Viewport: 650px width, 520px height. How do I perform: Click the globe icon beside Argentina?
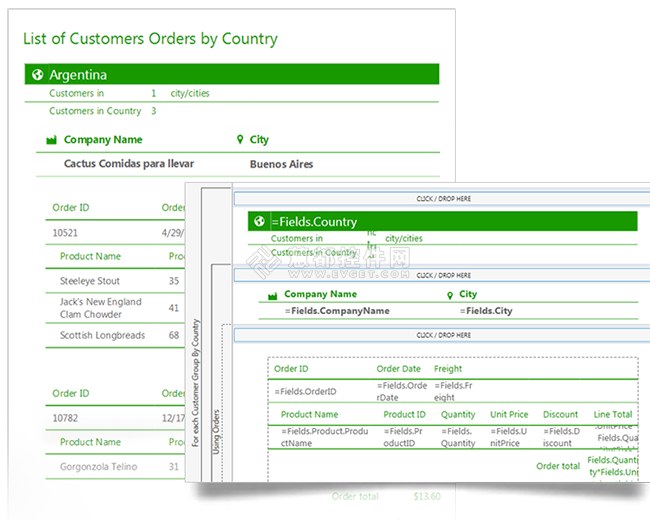(37, 75)
